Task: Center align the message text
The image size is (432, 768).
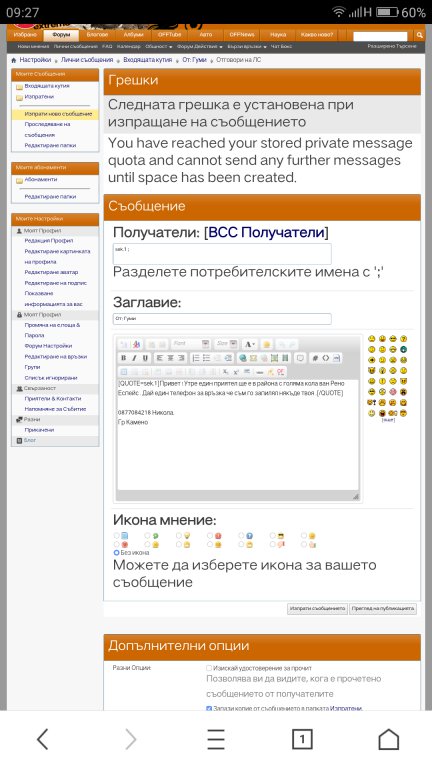Action: [170, 358]
